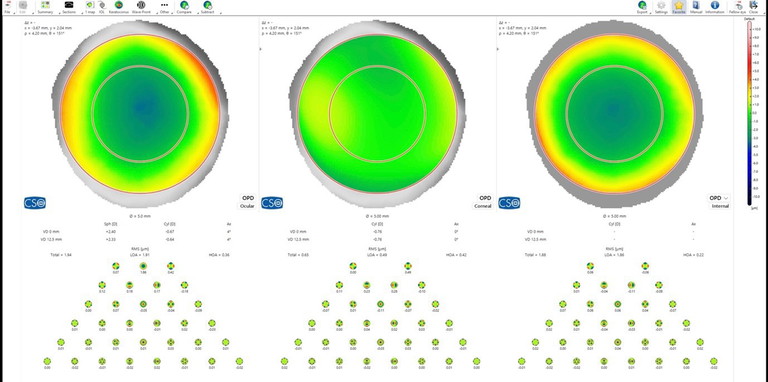Screen dimensions: 768x382
Task: Click the Compare exams icon
Action: tap(184, 6)
